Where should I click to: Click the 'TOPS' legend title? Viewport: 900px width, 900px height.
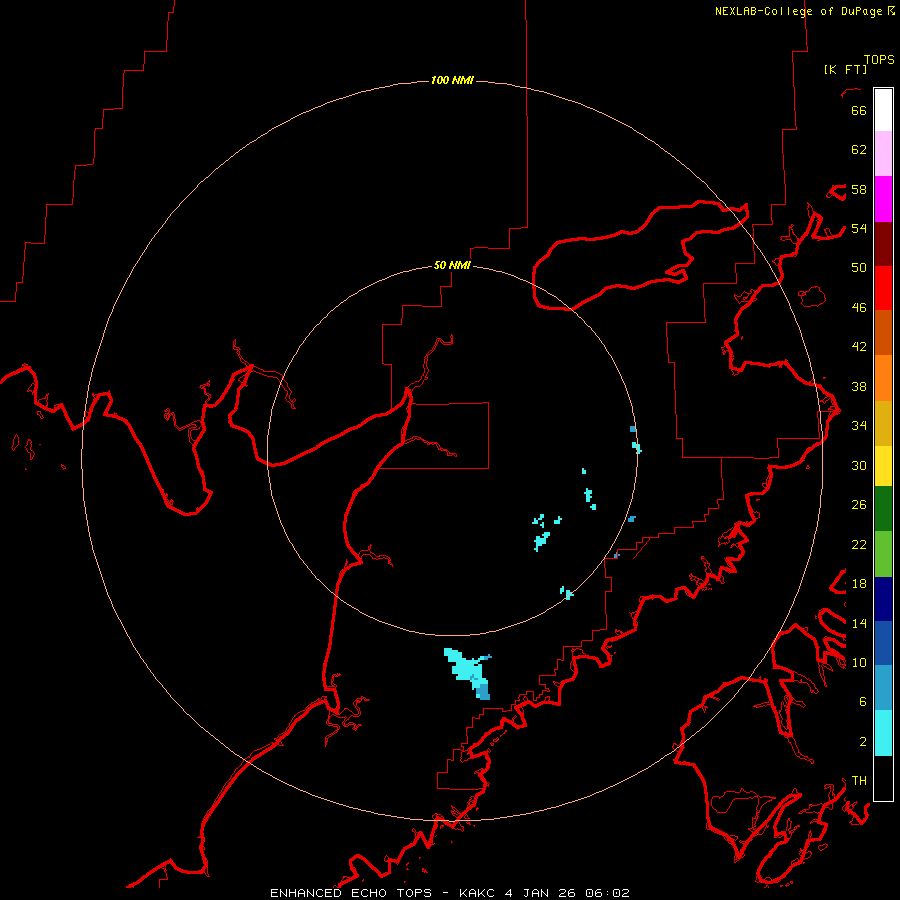pos(879,60)
